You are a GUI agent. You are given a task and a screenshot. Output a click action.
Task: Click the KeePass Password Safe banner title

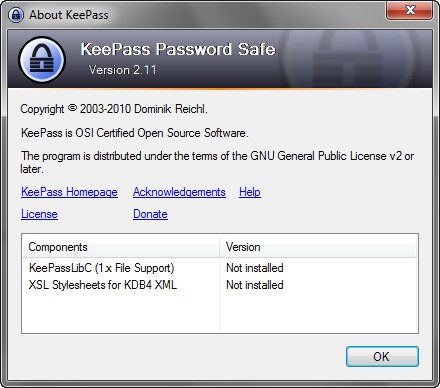[x=178, y=49]
